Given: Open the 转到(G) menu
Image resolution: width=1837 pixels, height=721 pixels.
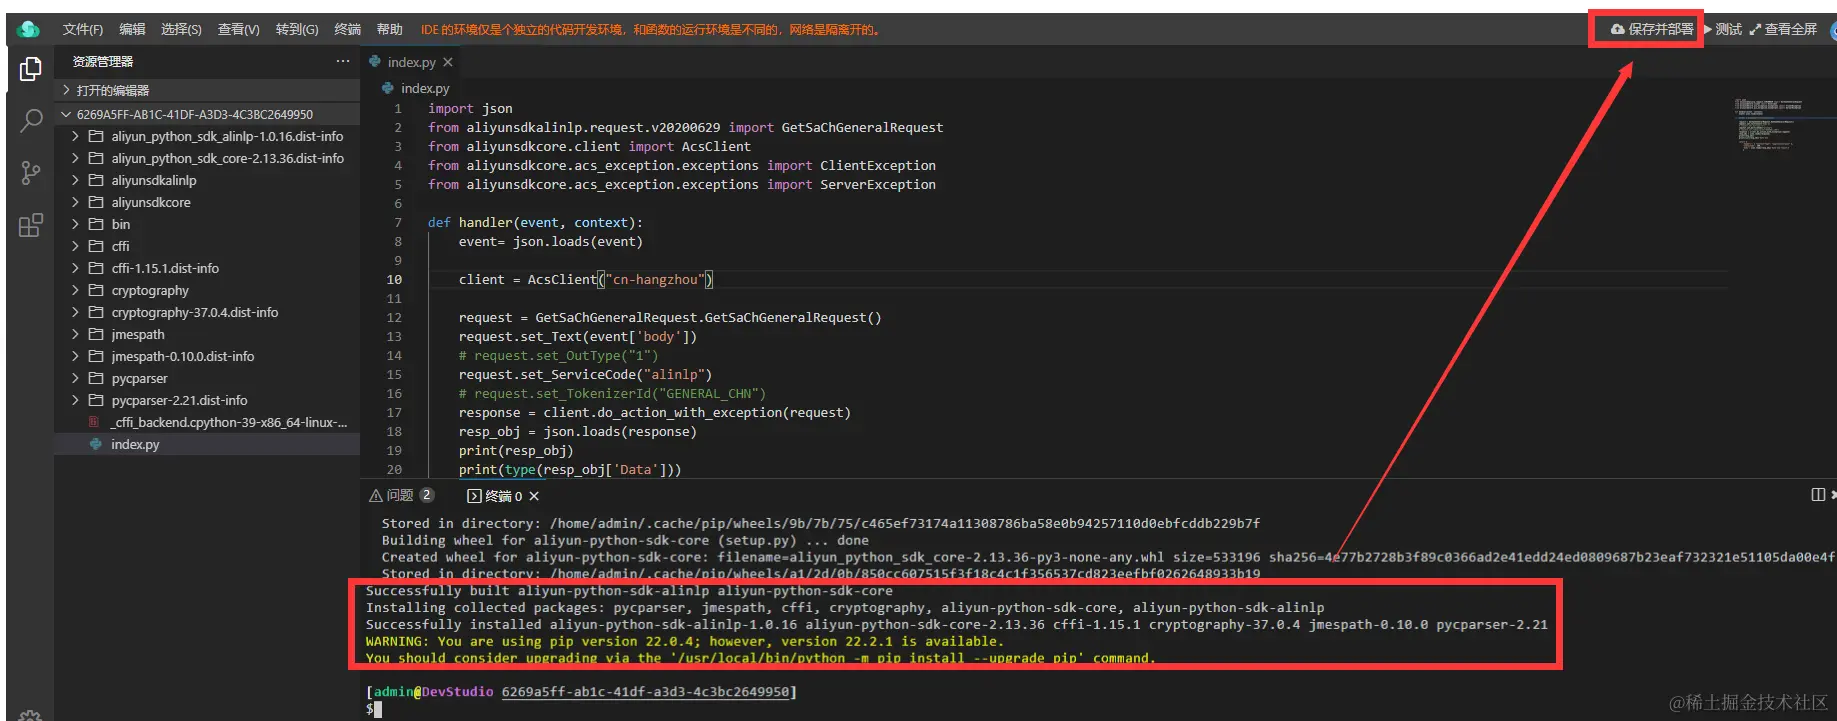Looking at the screenshot, I should (297, 29).
